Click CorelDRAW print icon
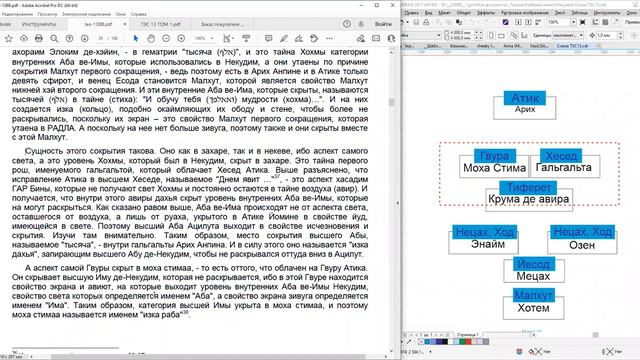 [426, 22]
